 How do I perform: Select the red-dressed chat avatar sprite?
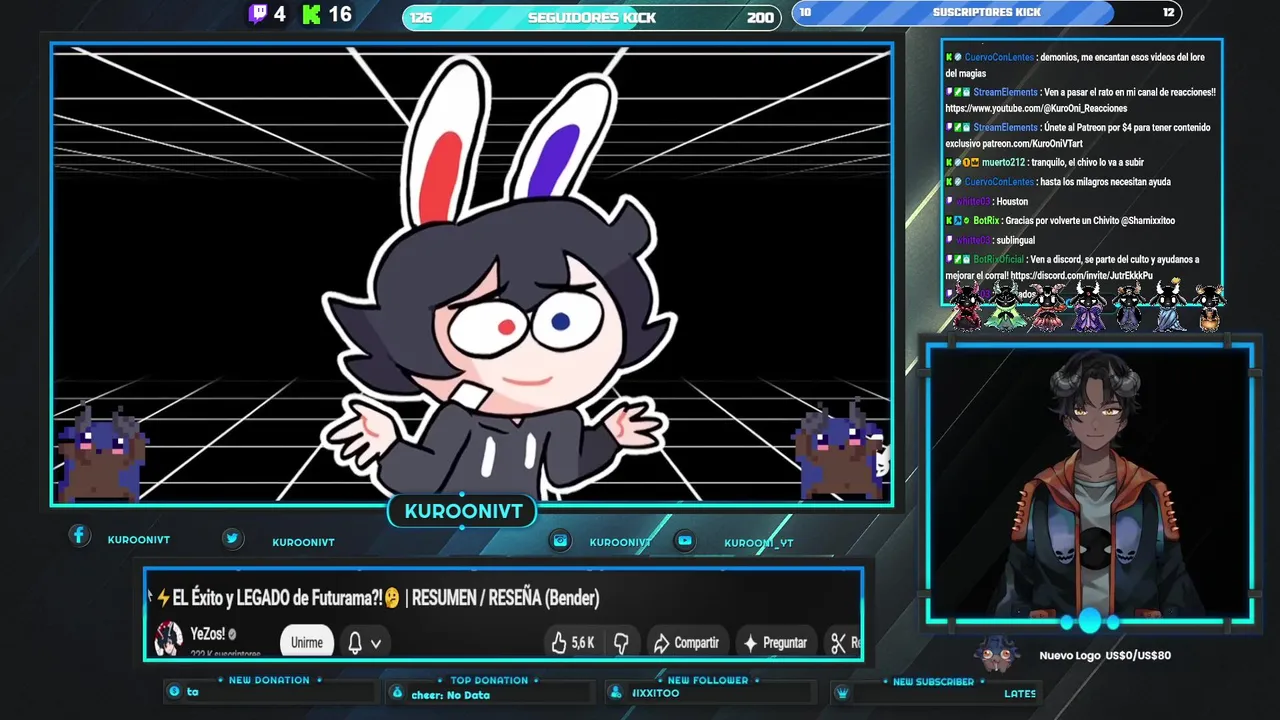(x=967, y=307)
